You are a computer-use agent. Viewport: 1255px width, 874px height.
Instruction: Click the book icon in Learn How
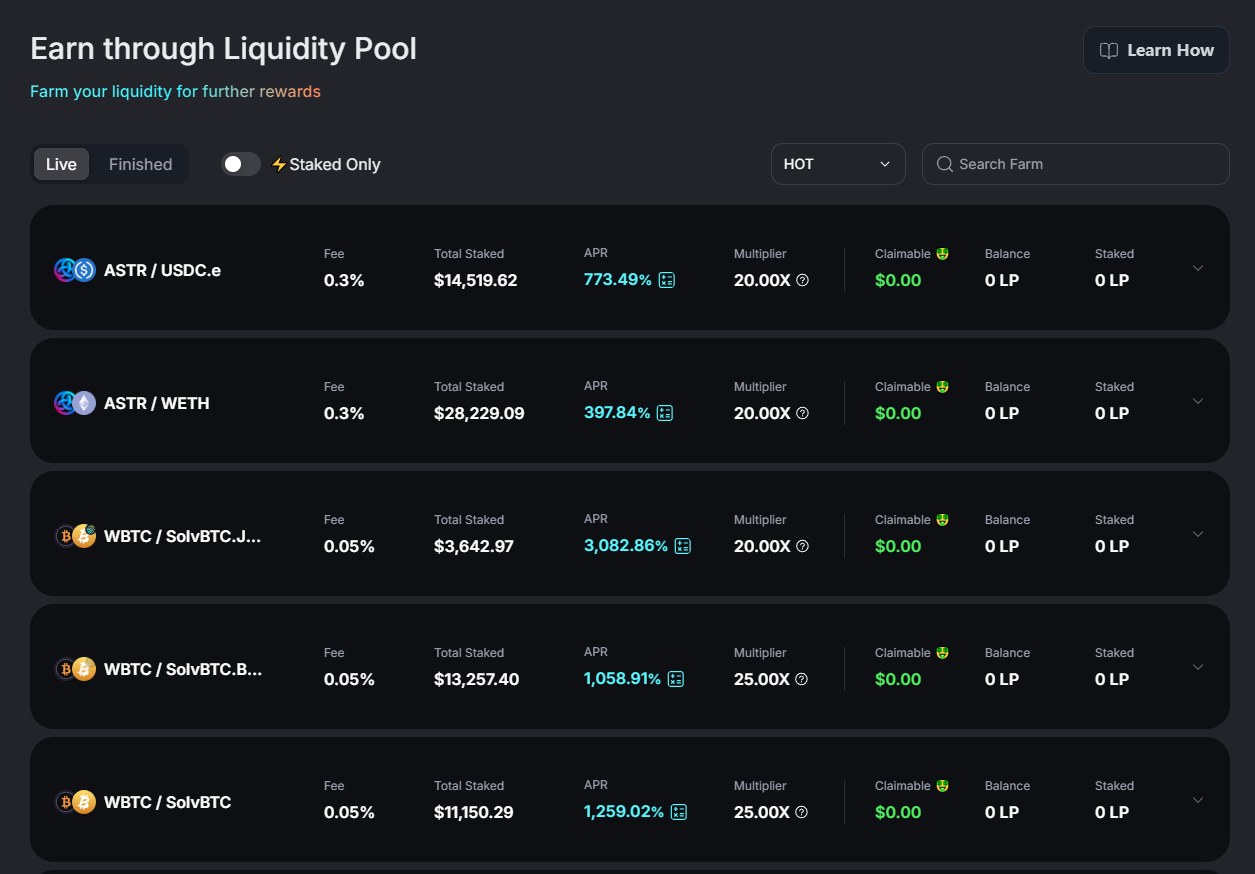(1109, 51)
